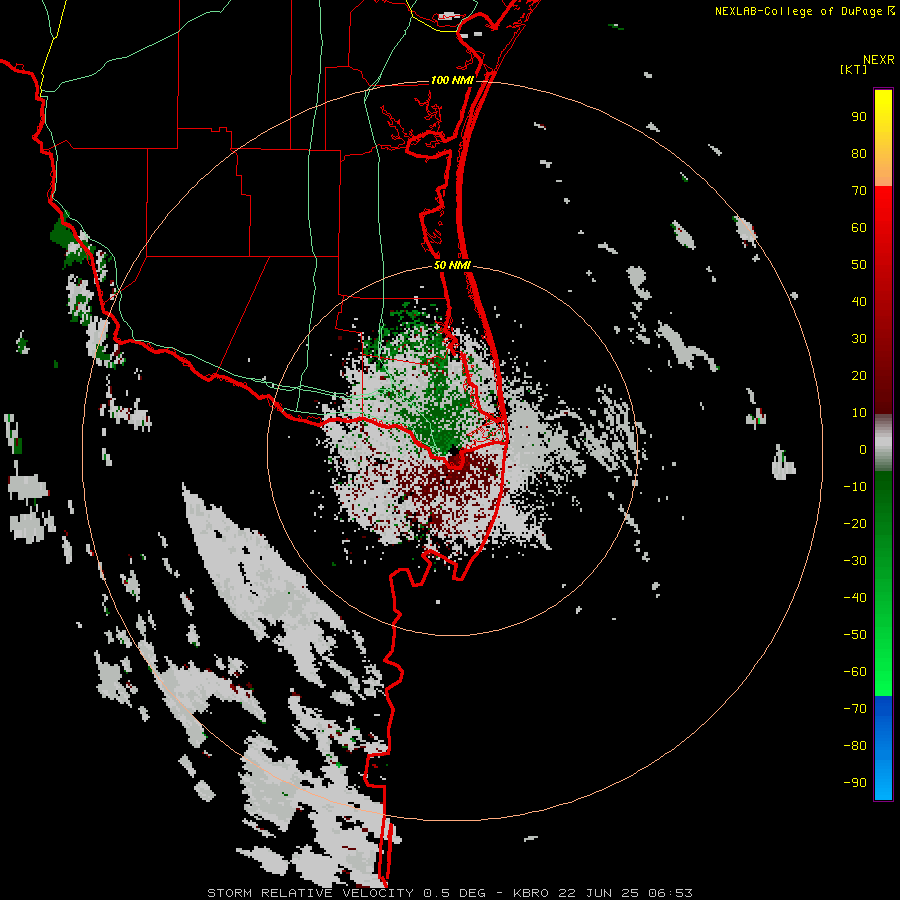Click the 70 value on the velocity scale
This screenshot has width=900, height=900.
(859, 191)
